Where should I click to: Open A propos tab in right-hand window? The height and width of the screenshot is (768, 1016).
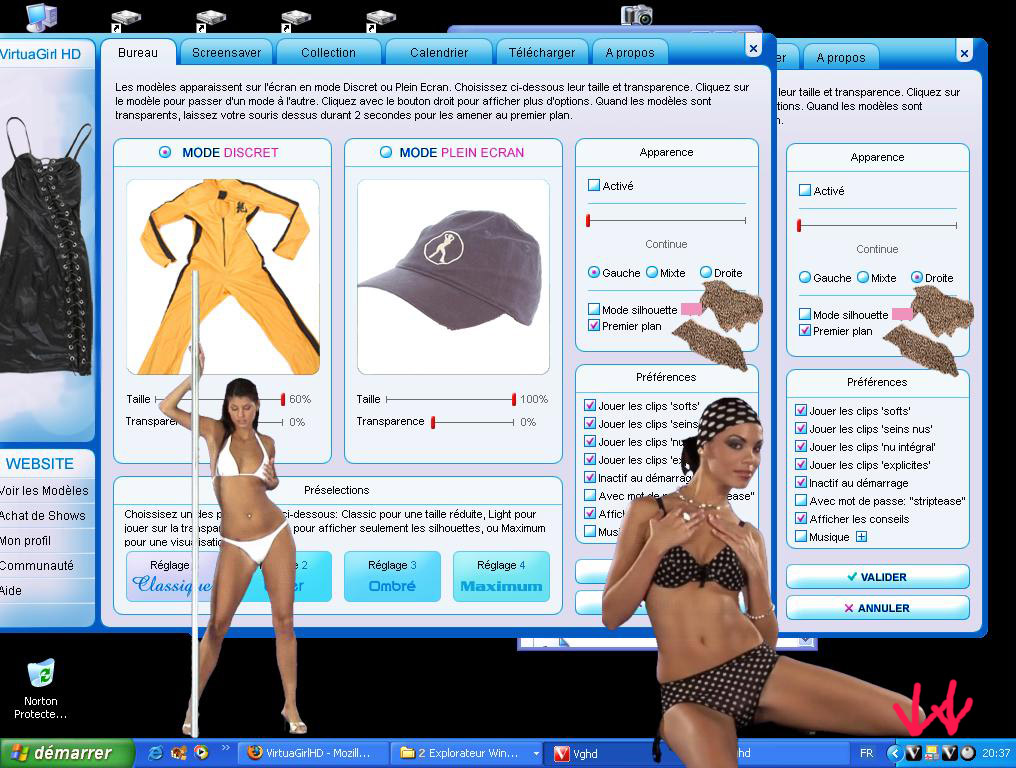tap(841, 58)
